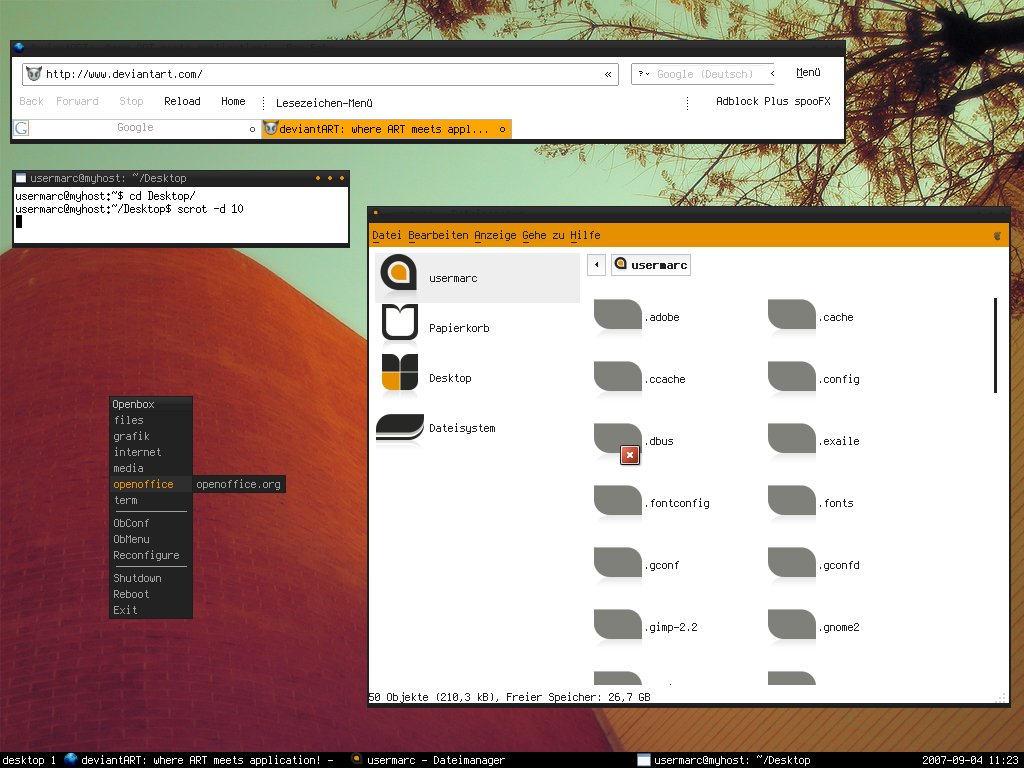The width and height of the screenshot is (1024, 768).
Task: Open Papierkorb trash in the sidebar
Action: (x=477, y=327)
